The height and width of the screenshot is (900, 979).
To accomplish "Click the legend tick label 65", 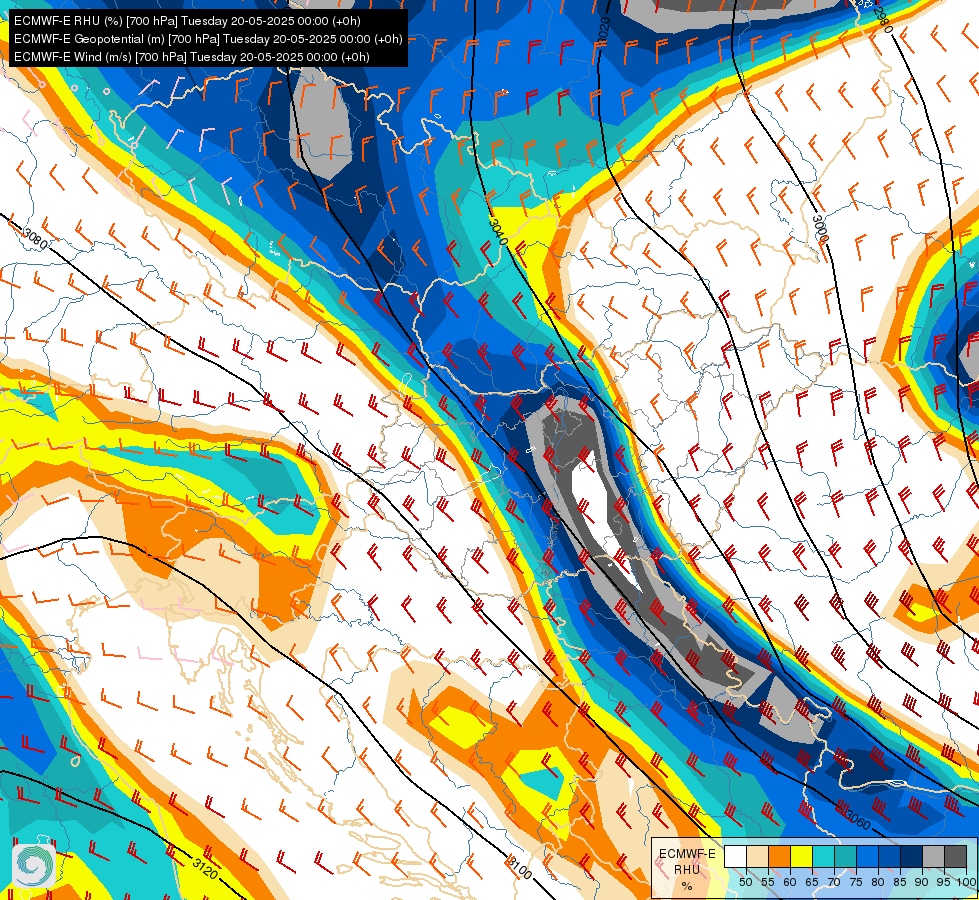I will click(x=812, y=882).
